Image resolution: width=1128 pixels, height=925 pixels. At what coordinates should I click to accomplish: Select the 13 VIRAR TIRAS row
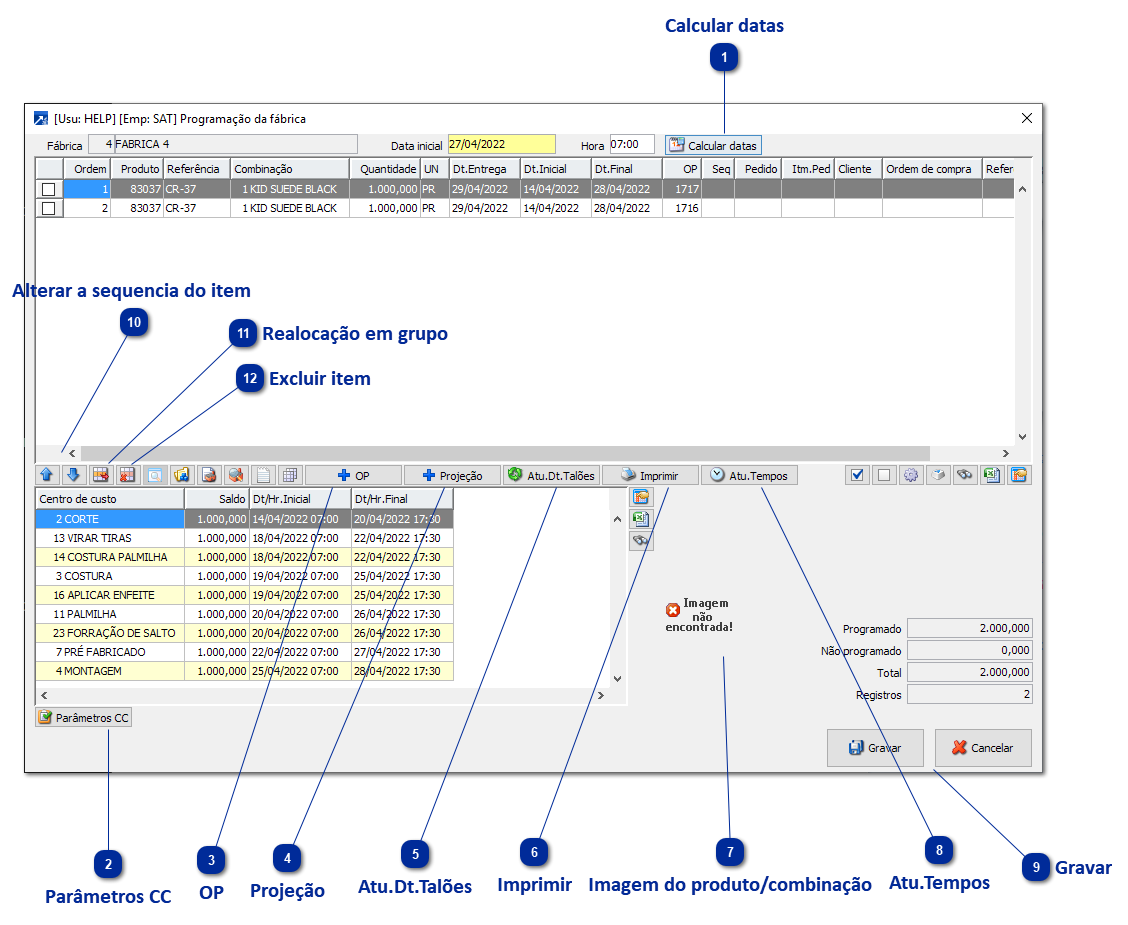tap(244, 538)
